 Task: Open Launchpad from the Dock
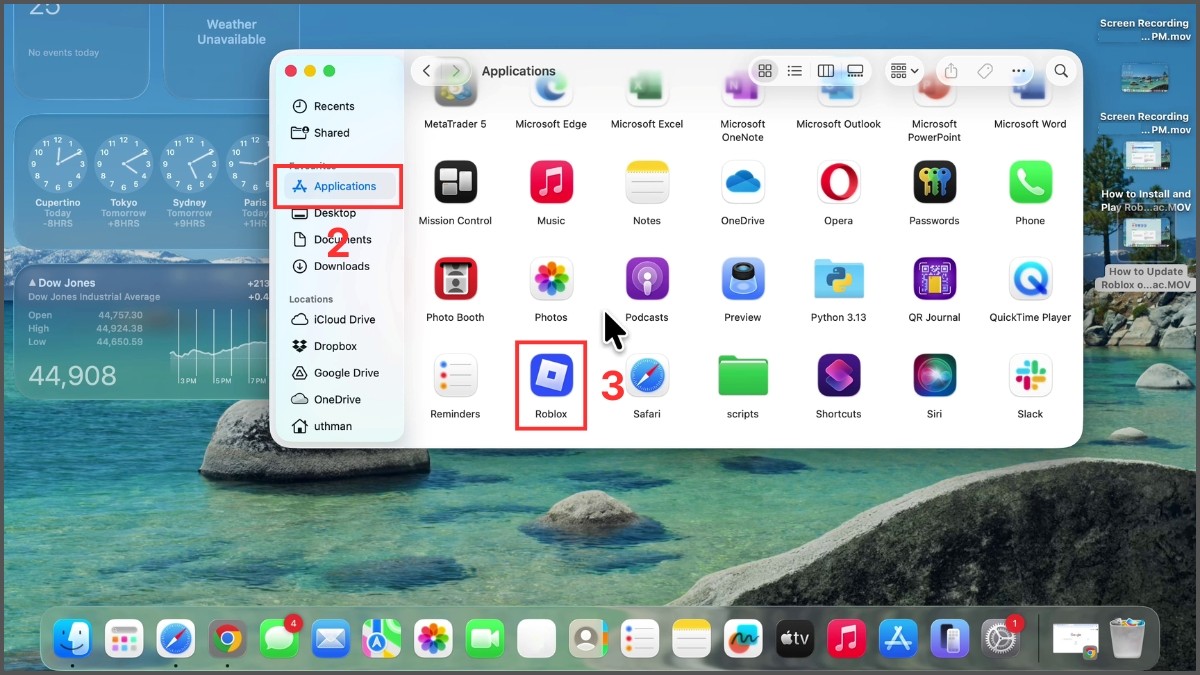tap(124, 638)
